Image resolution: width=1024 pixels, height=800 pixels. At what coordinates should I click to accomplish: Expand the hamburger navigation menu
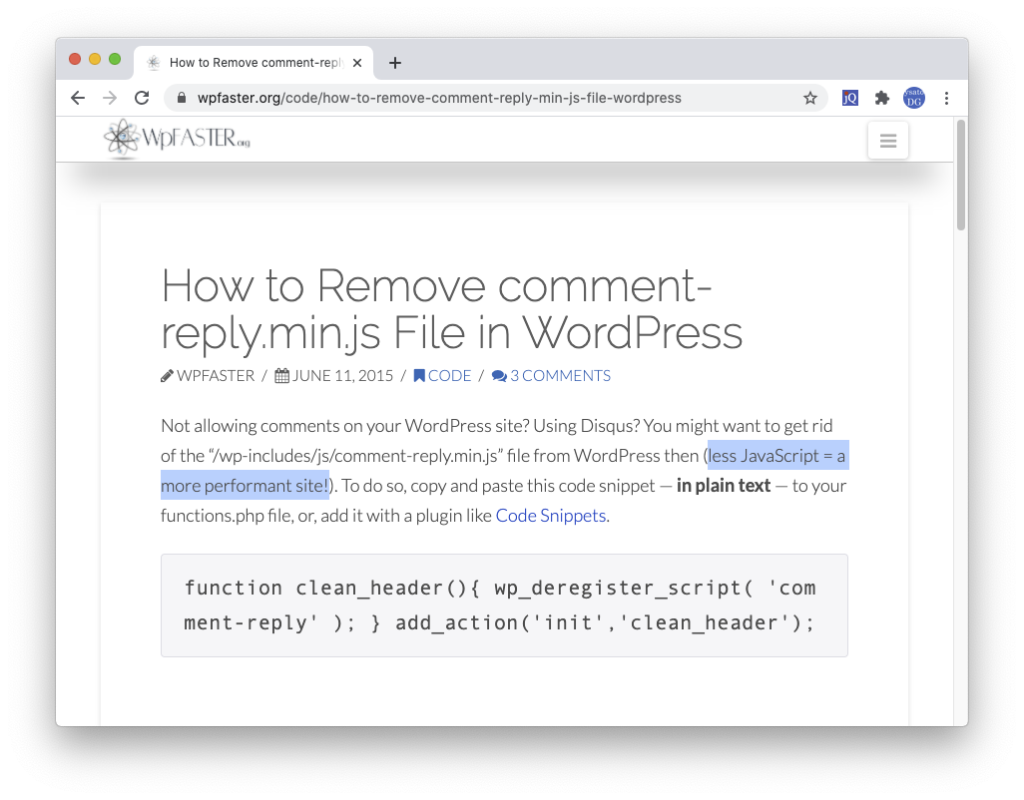887,141
